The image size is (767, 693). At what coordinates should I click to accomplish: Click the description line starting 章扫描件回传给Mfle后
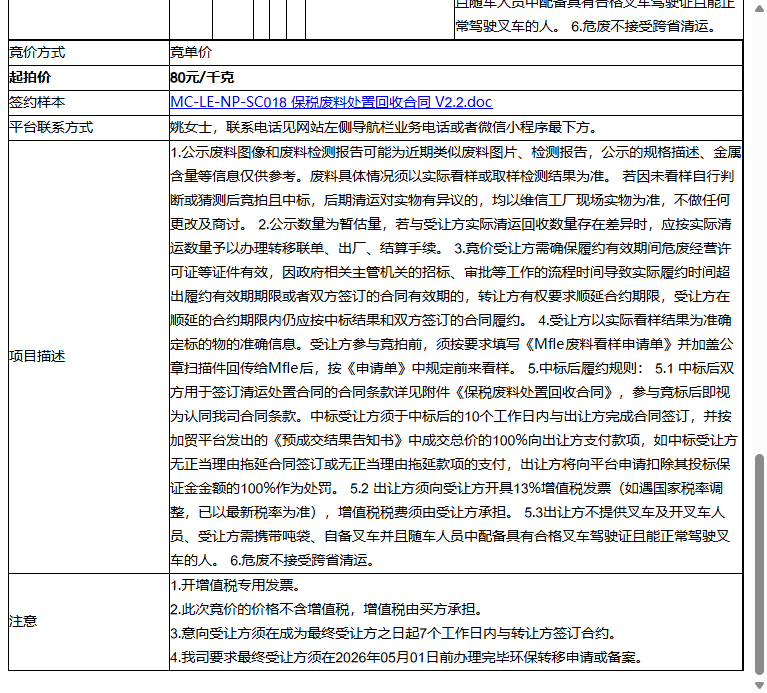point(452,368)
